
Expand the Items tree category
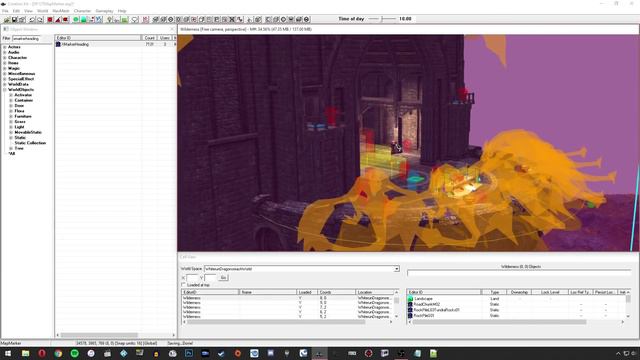pyautogui.click(x=4, y=63)
